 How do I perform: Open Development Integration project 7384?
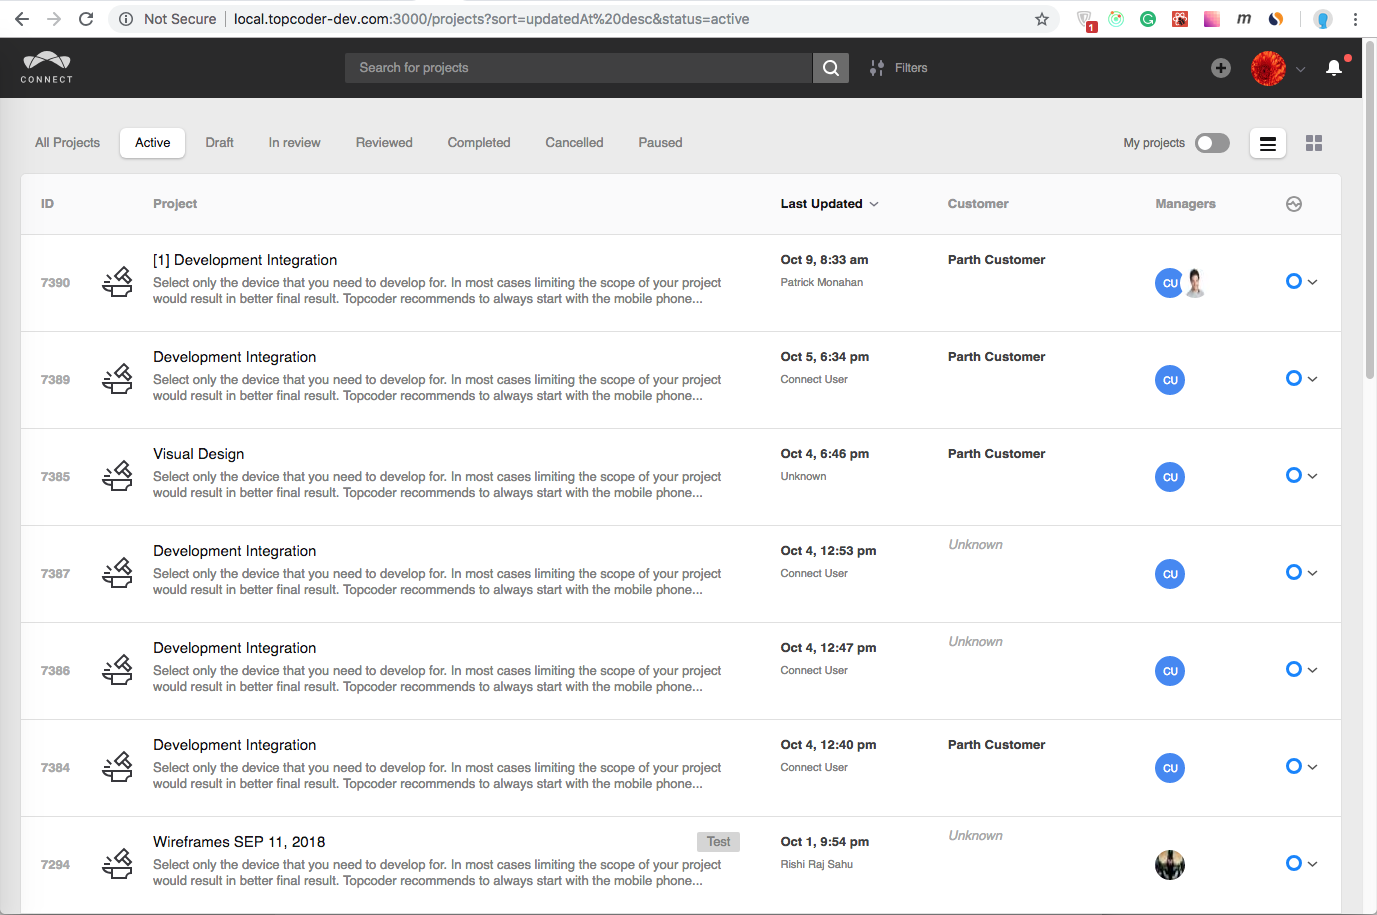coord(234,745)
